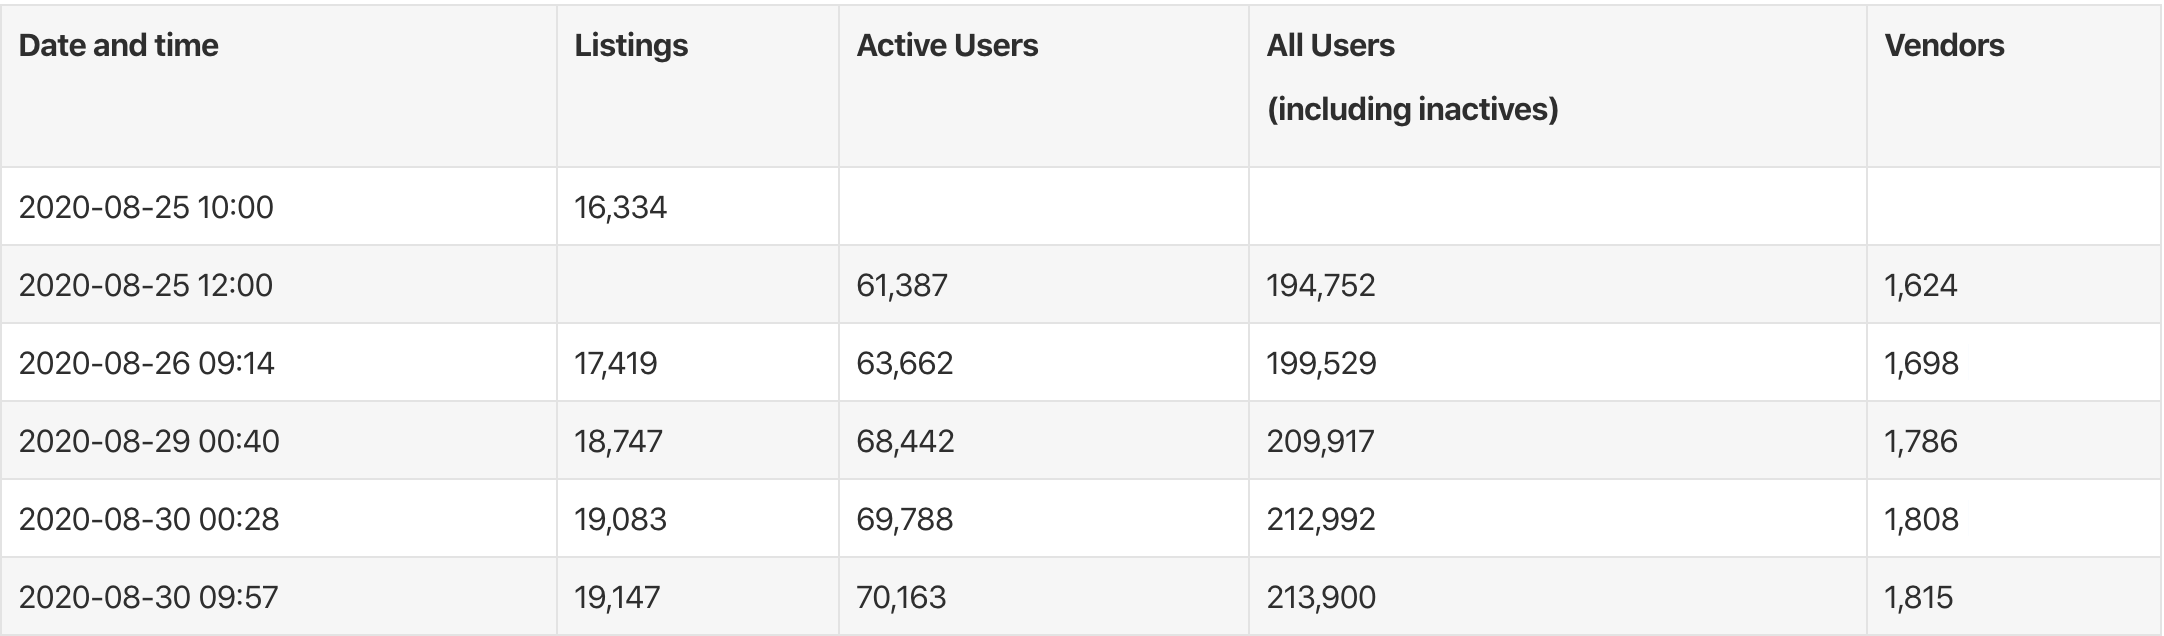
Task: Select vendors value 1,786
Action: pyautogui.click(x=1920, y=441)
